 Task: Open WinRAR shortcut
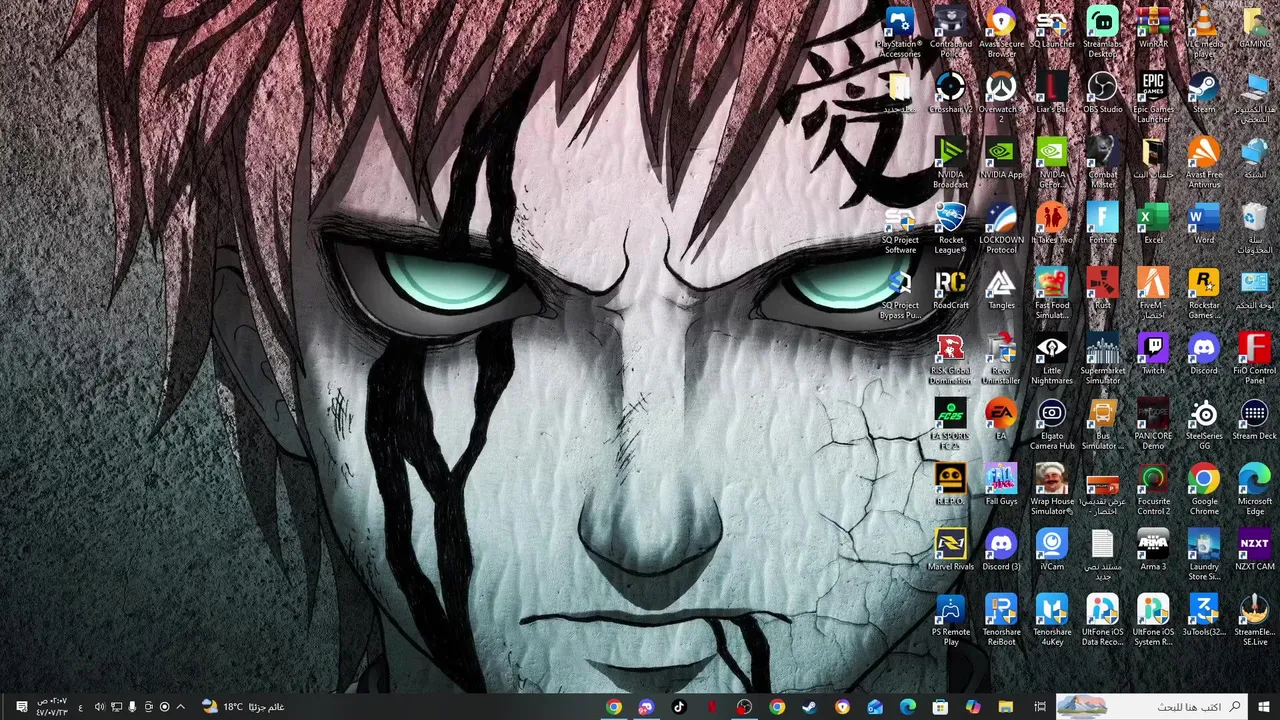pos(1153,28)
